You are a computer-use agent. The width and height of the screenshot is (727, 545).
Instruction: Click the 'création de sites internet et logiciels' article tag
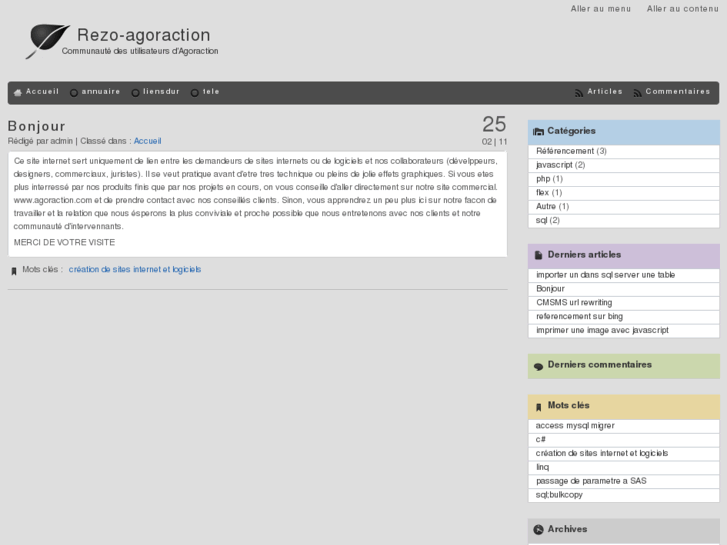coord(135,269)
